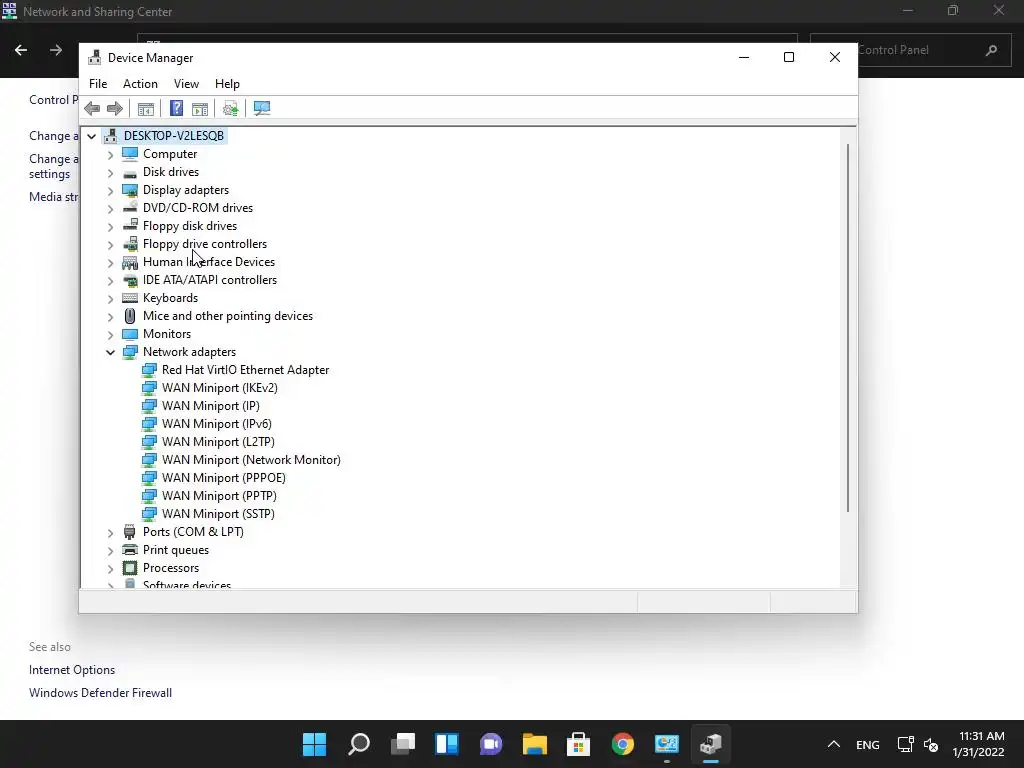Click the blue Help toolbar icon
Image resolution: width=1024 pixels, height=768 pixels.
coord(176,108)
